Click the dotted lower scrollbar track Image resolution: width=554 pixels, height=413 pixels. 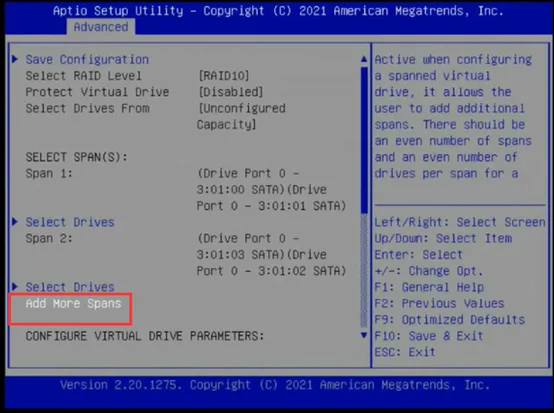click(x=364, y=270)
